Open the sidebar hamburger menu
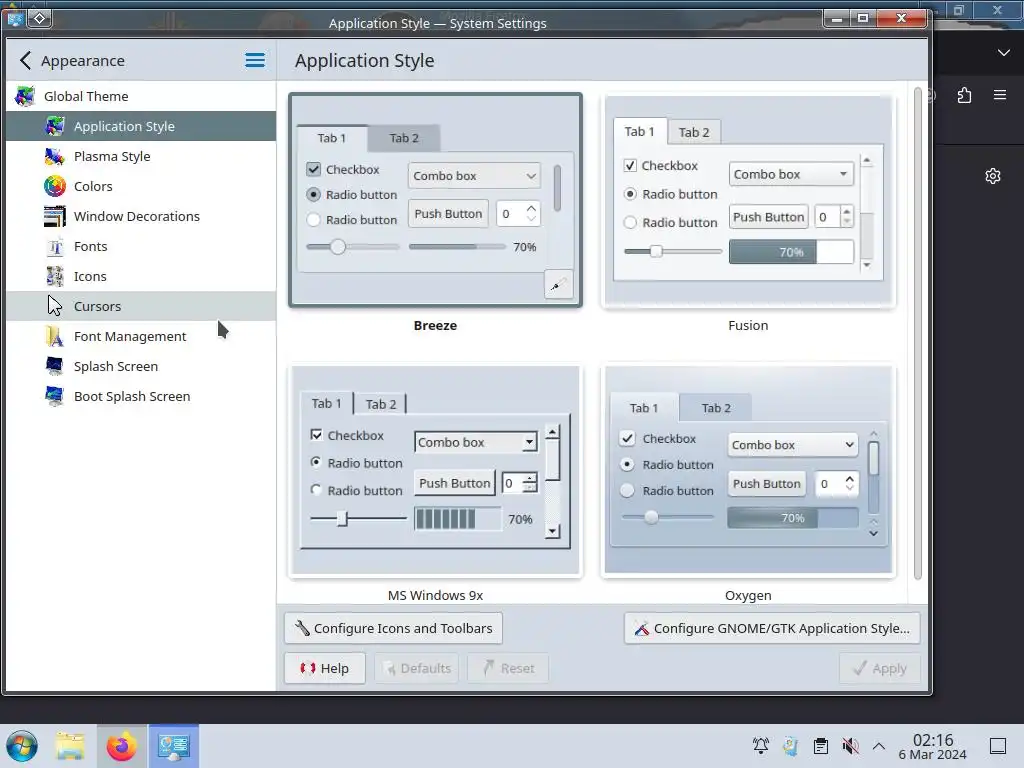Screen dimensions: 1024x768 pos(255,61)
